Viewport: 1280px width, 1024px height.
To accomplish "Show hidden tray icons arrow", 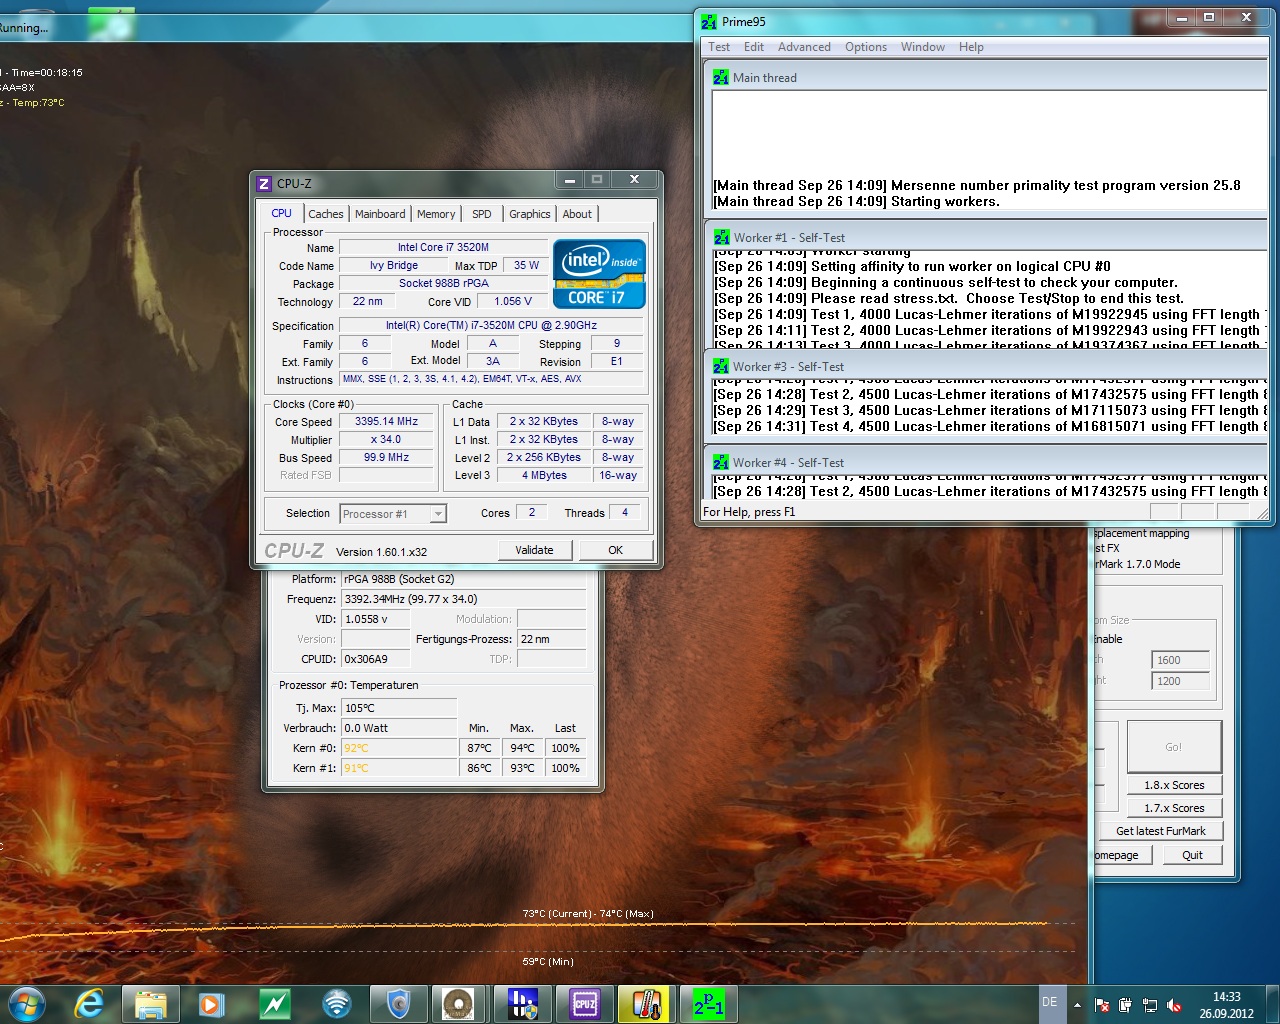I will click(x=1077, y=1005).
